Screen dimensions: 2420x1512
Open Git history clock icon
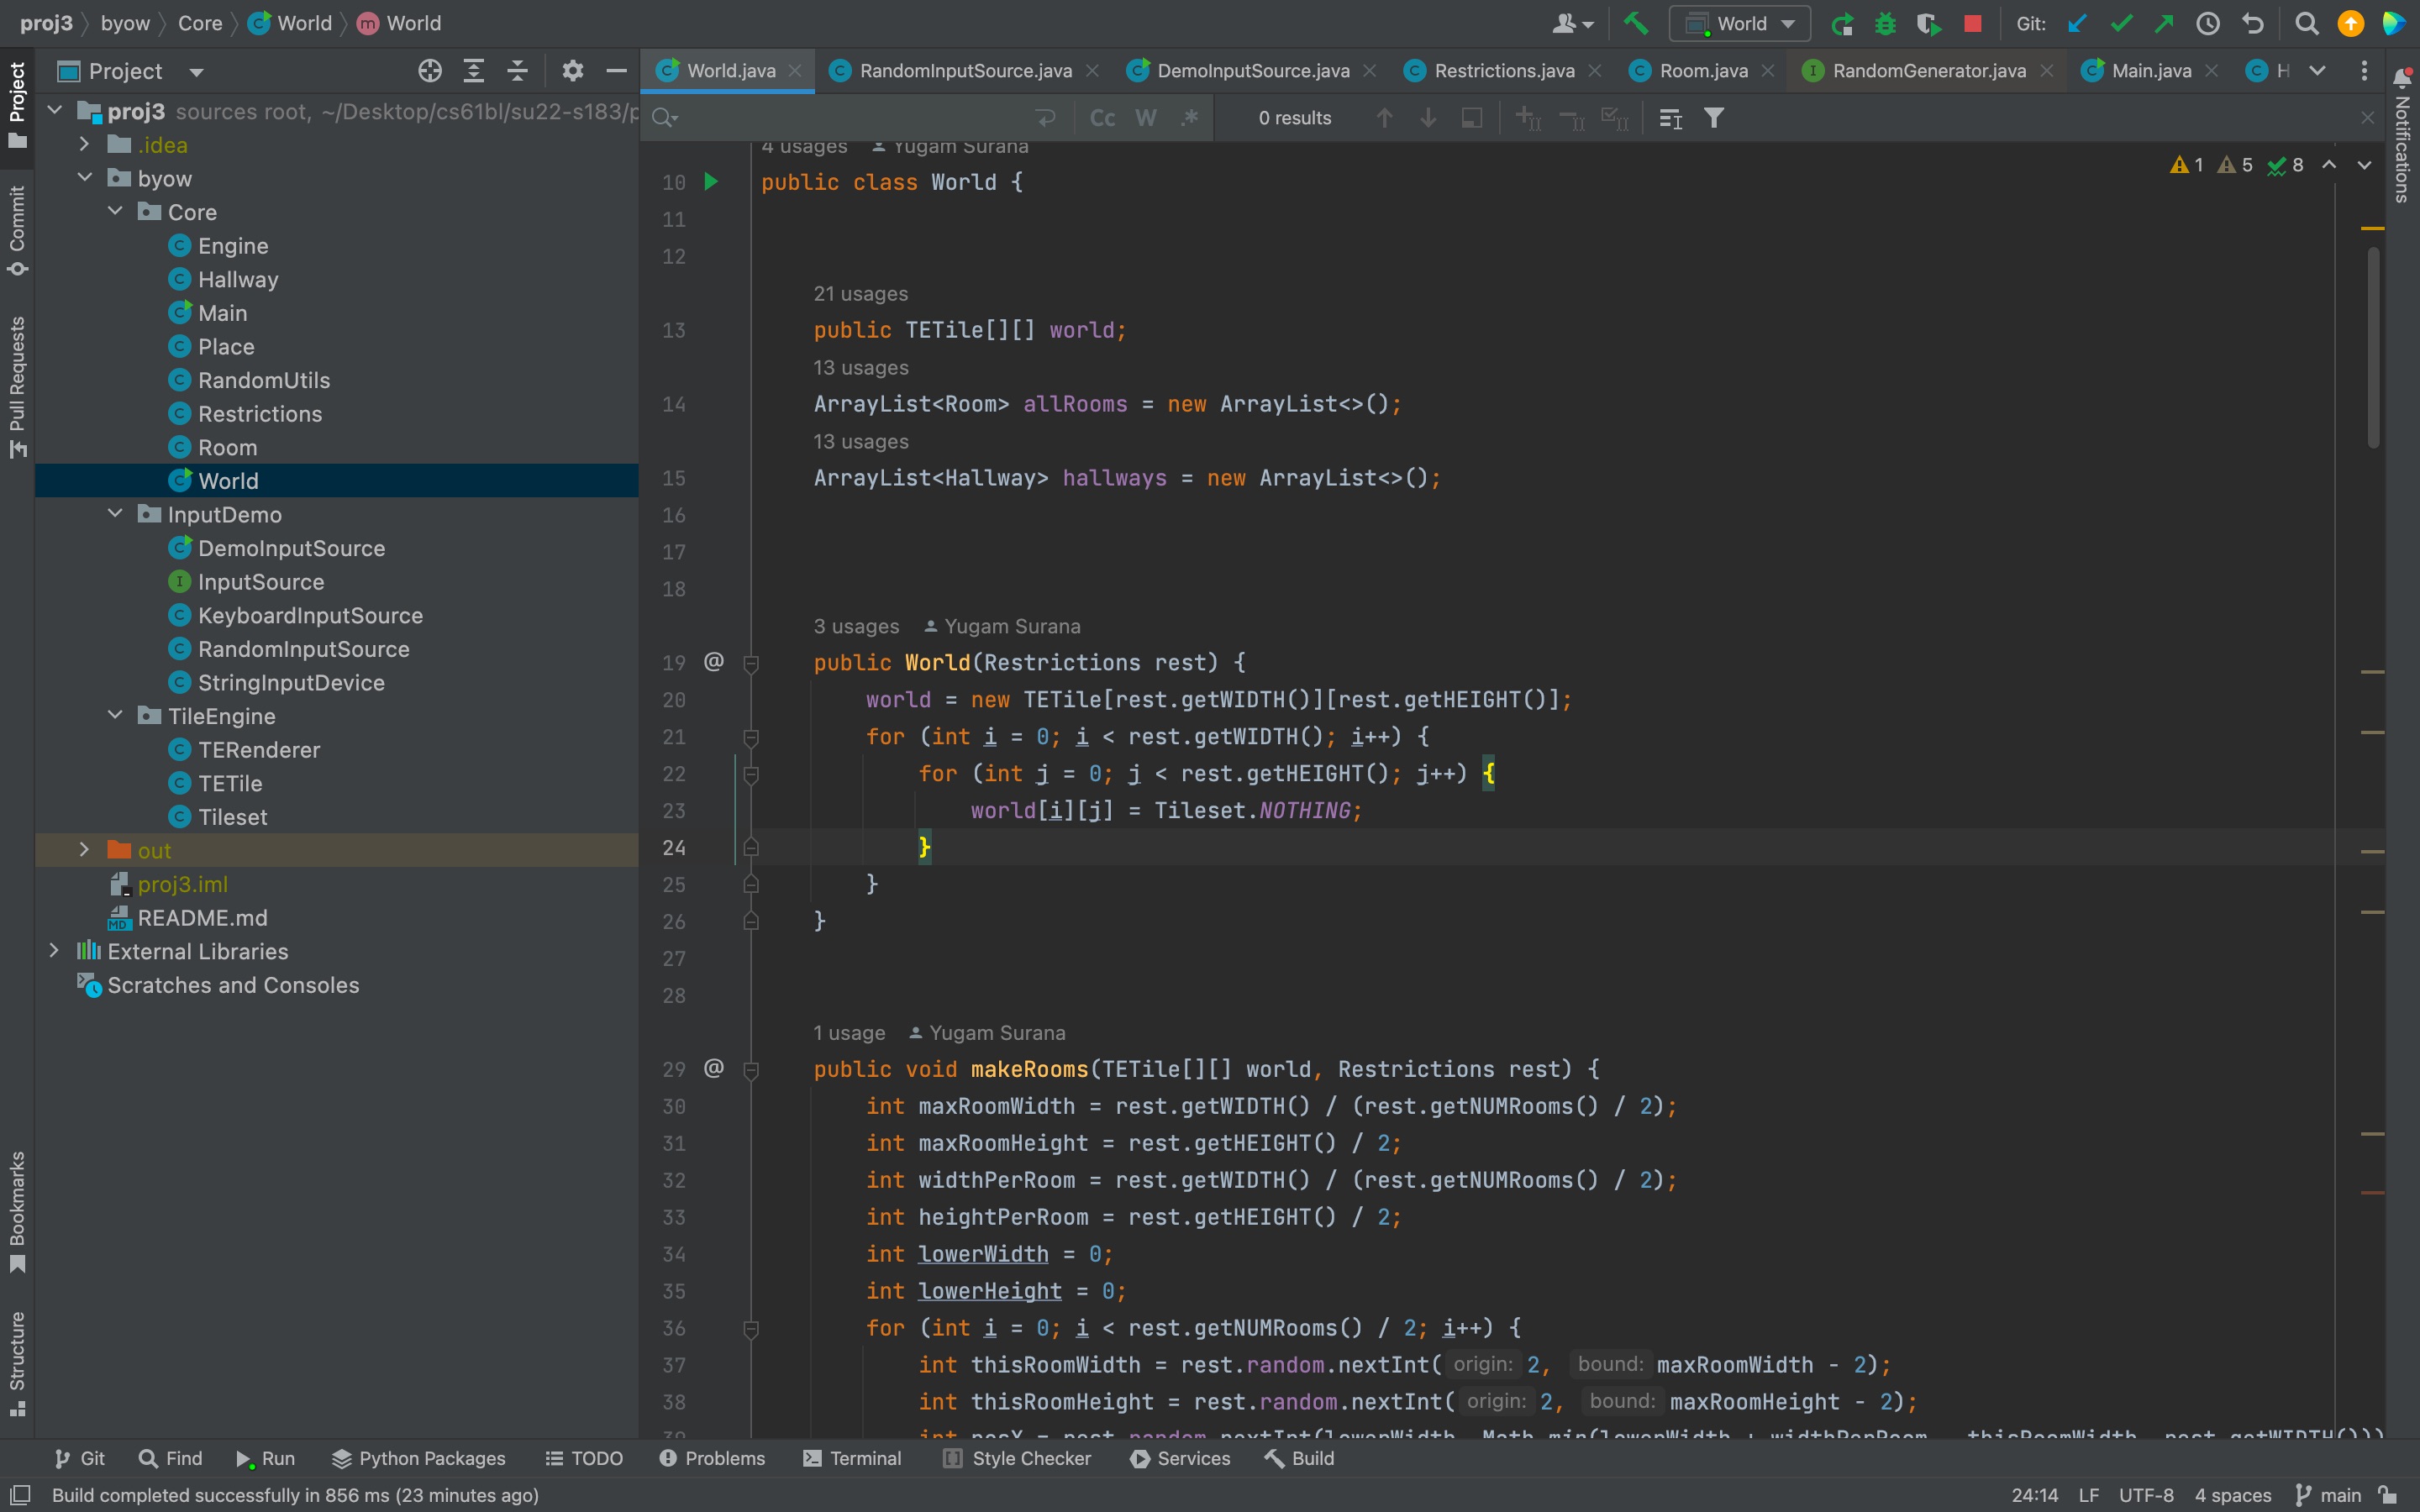click(x=2207, y=23)
